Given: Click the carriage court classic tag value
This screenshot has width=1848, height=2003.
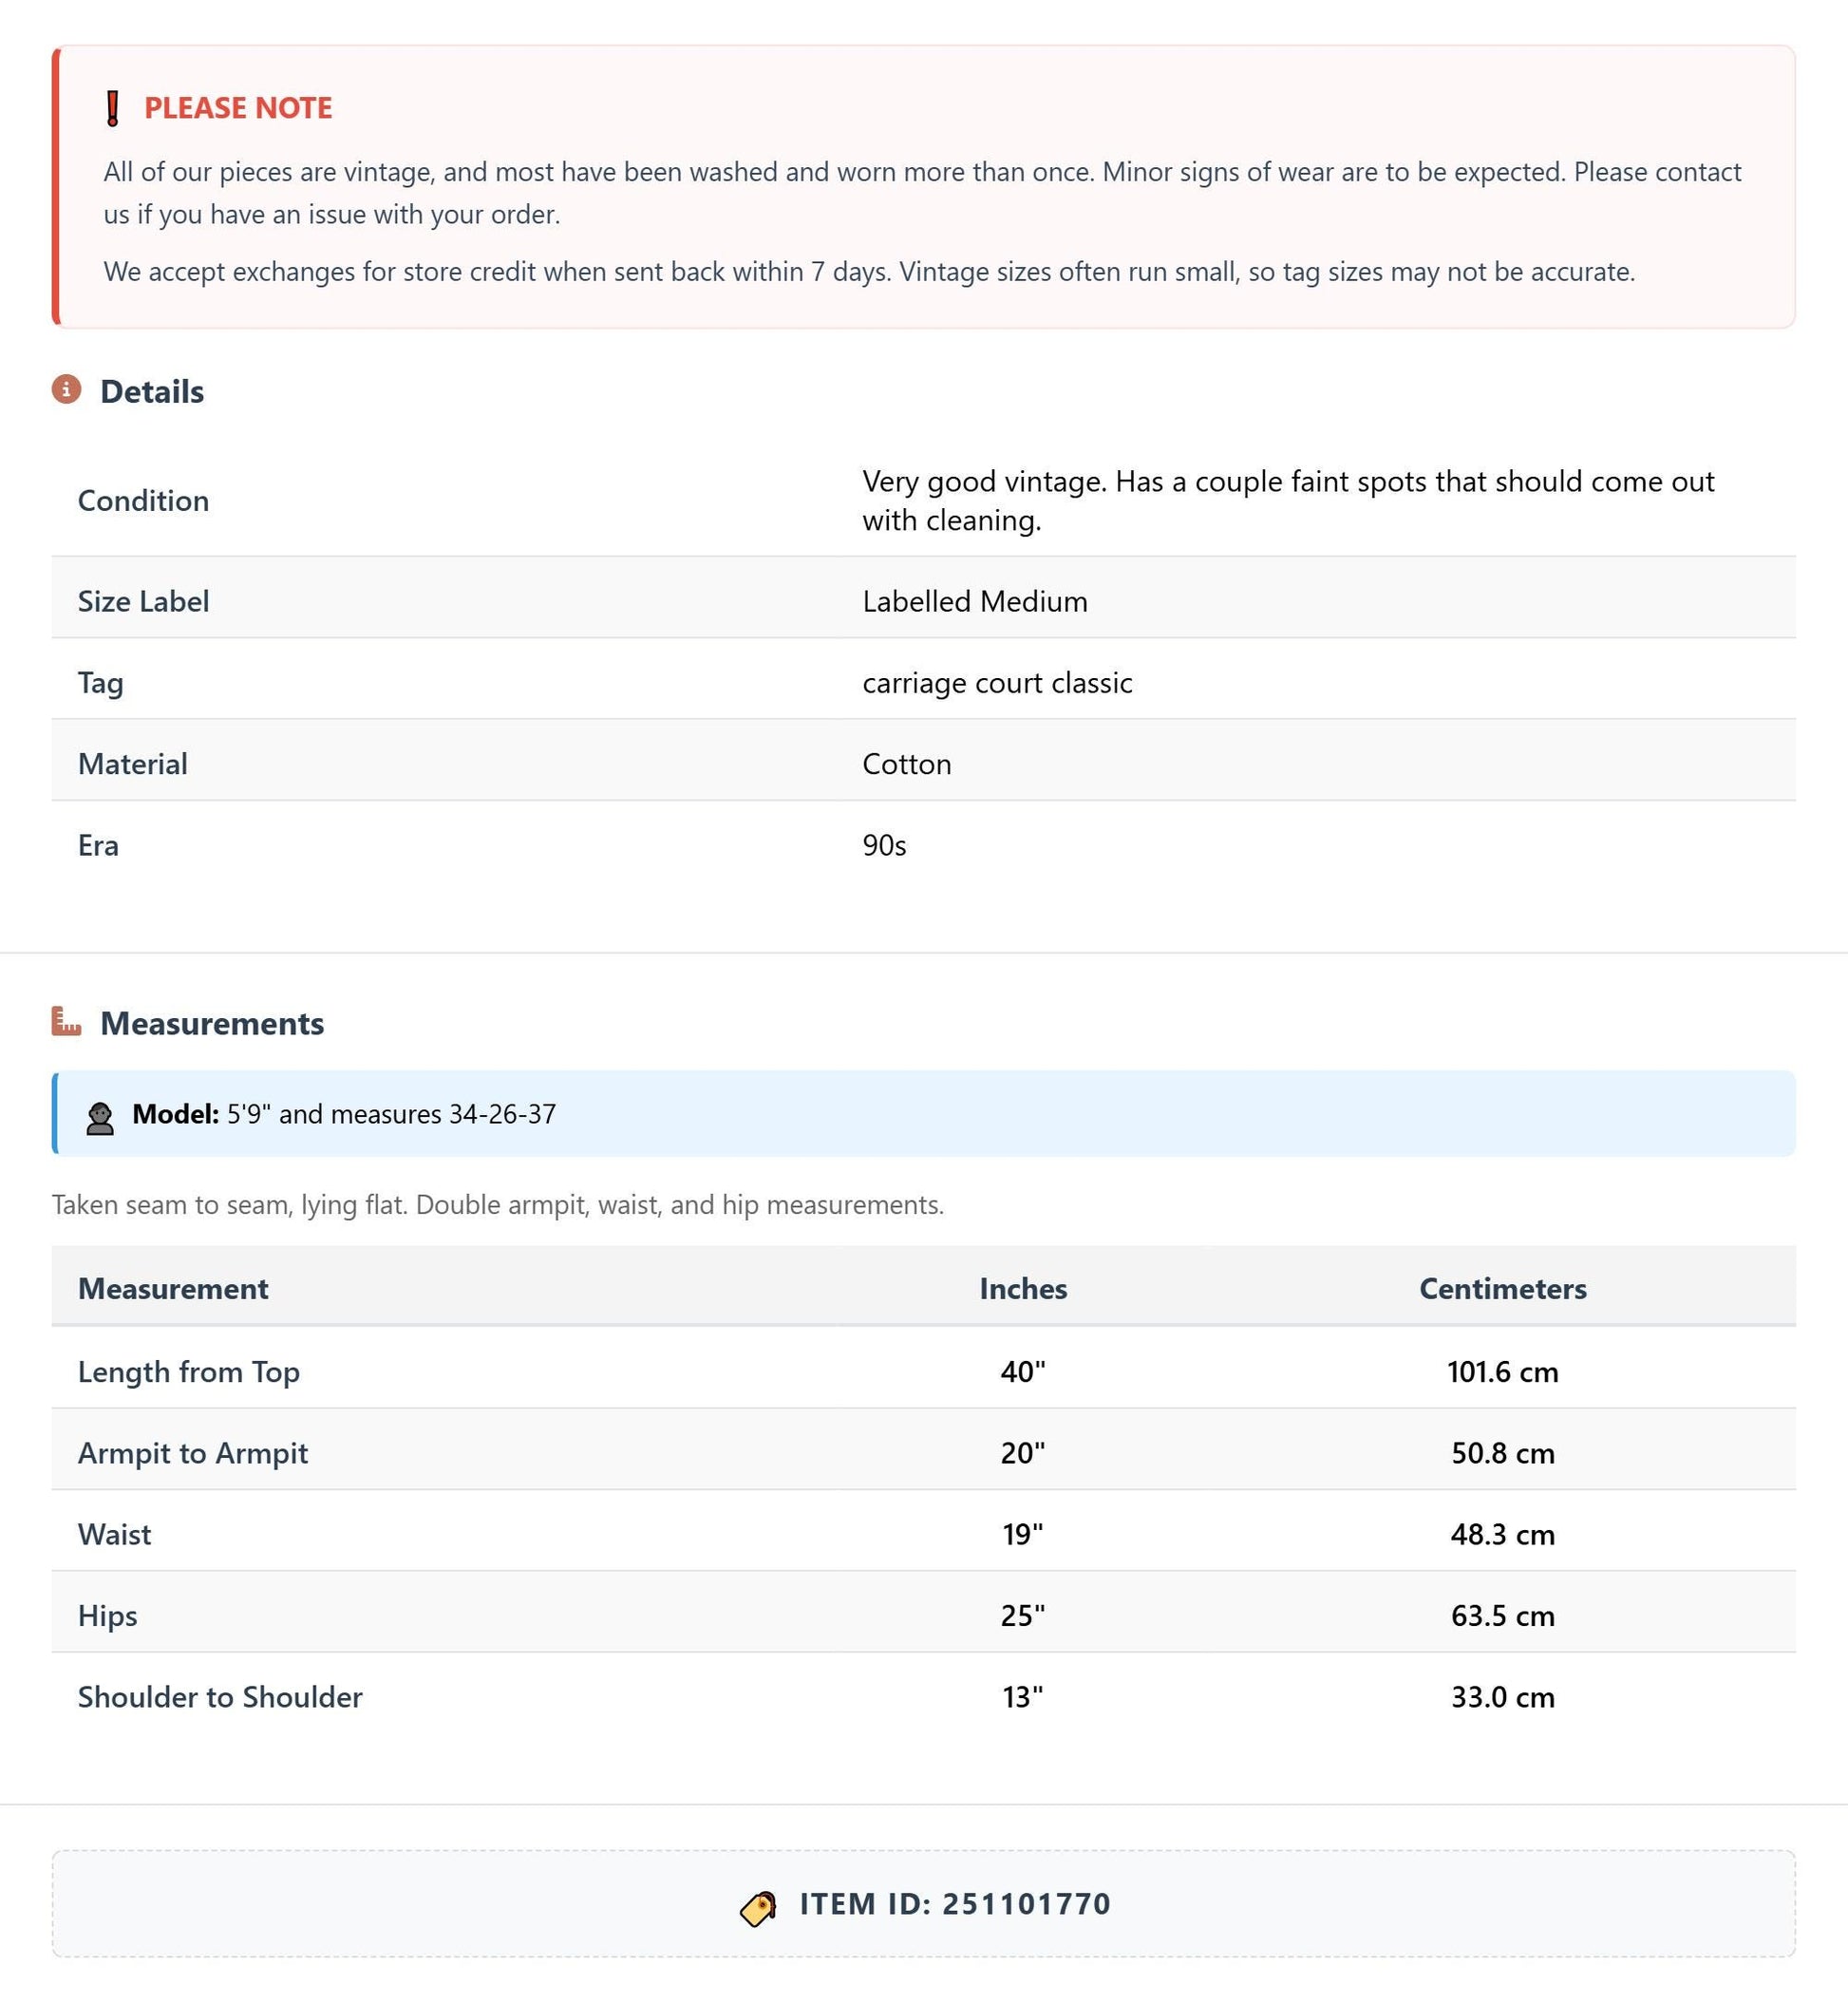Looking at the screenshot, I should click(997, 683).
